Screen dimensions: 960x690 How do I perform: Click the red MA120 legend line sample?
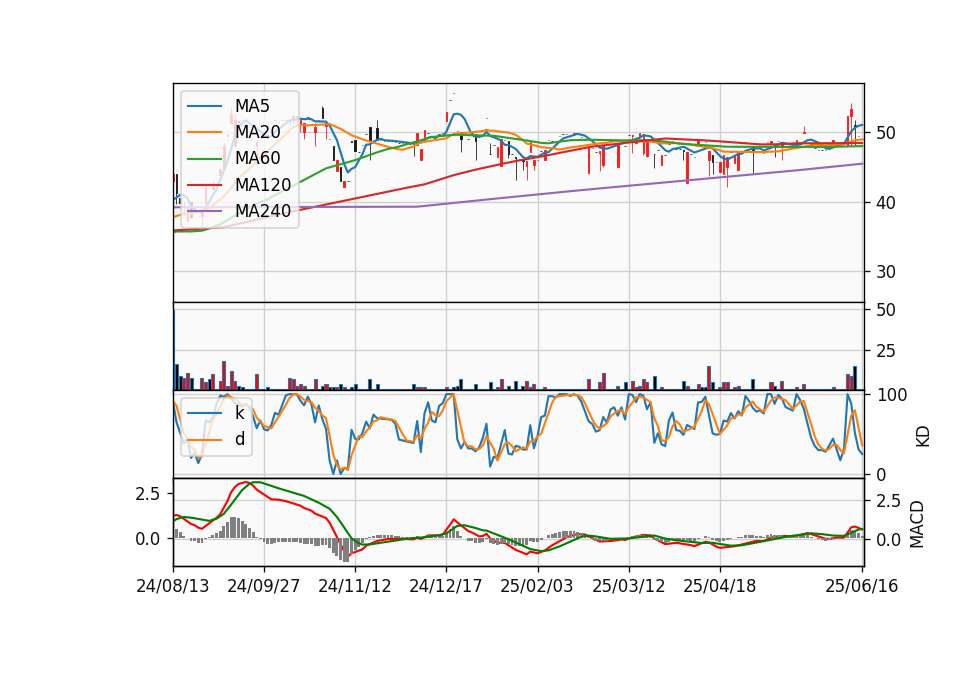204,185
